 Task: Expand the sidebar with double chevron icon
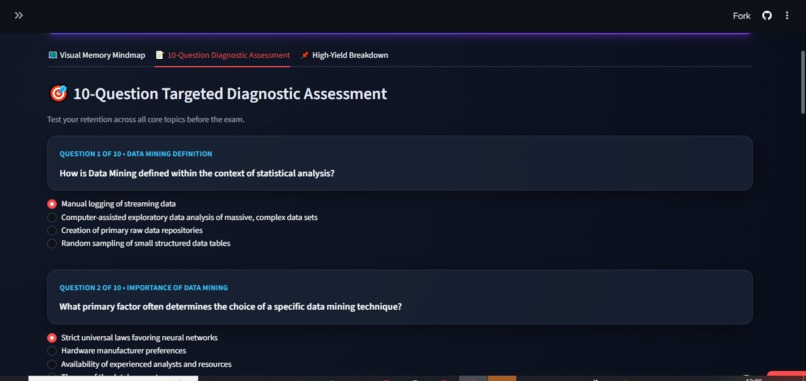[x=19, y=15]
